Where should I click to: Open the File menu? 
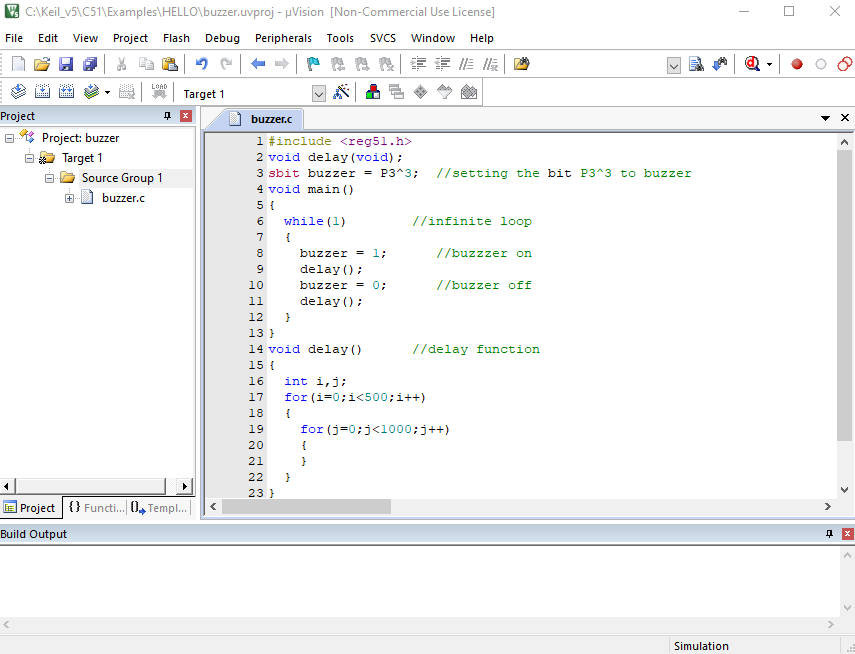tap(14, 38)
